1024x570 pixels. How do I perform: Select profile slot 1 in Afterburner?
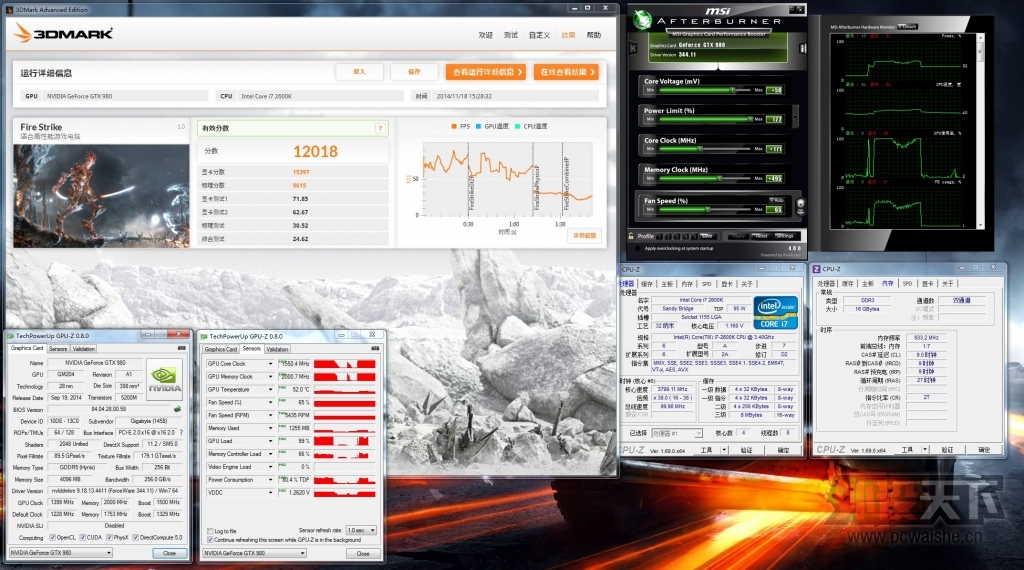(660, 236)
